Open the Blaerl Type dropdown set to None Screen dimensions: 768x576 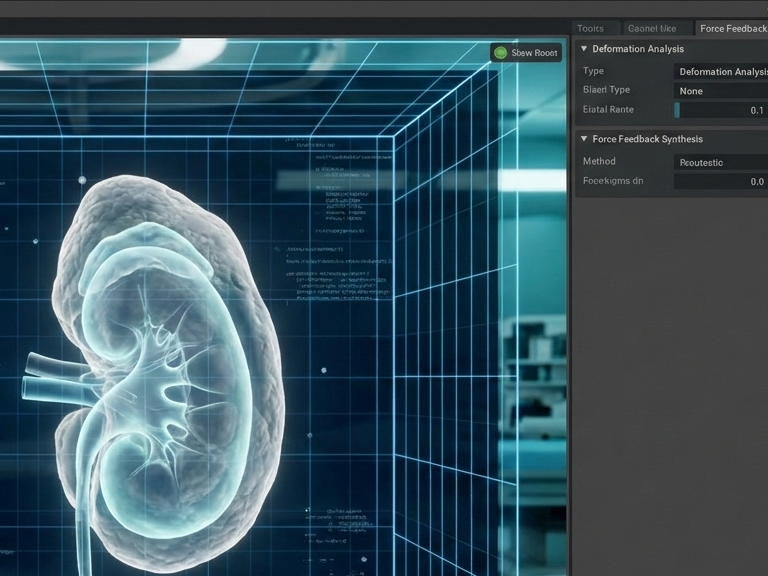coord(720,91)
